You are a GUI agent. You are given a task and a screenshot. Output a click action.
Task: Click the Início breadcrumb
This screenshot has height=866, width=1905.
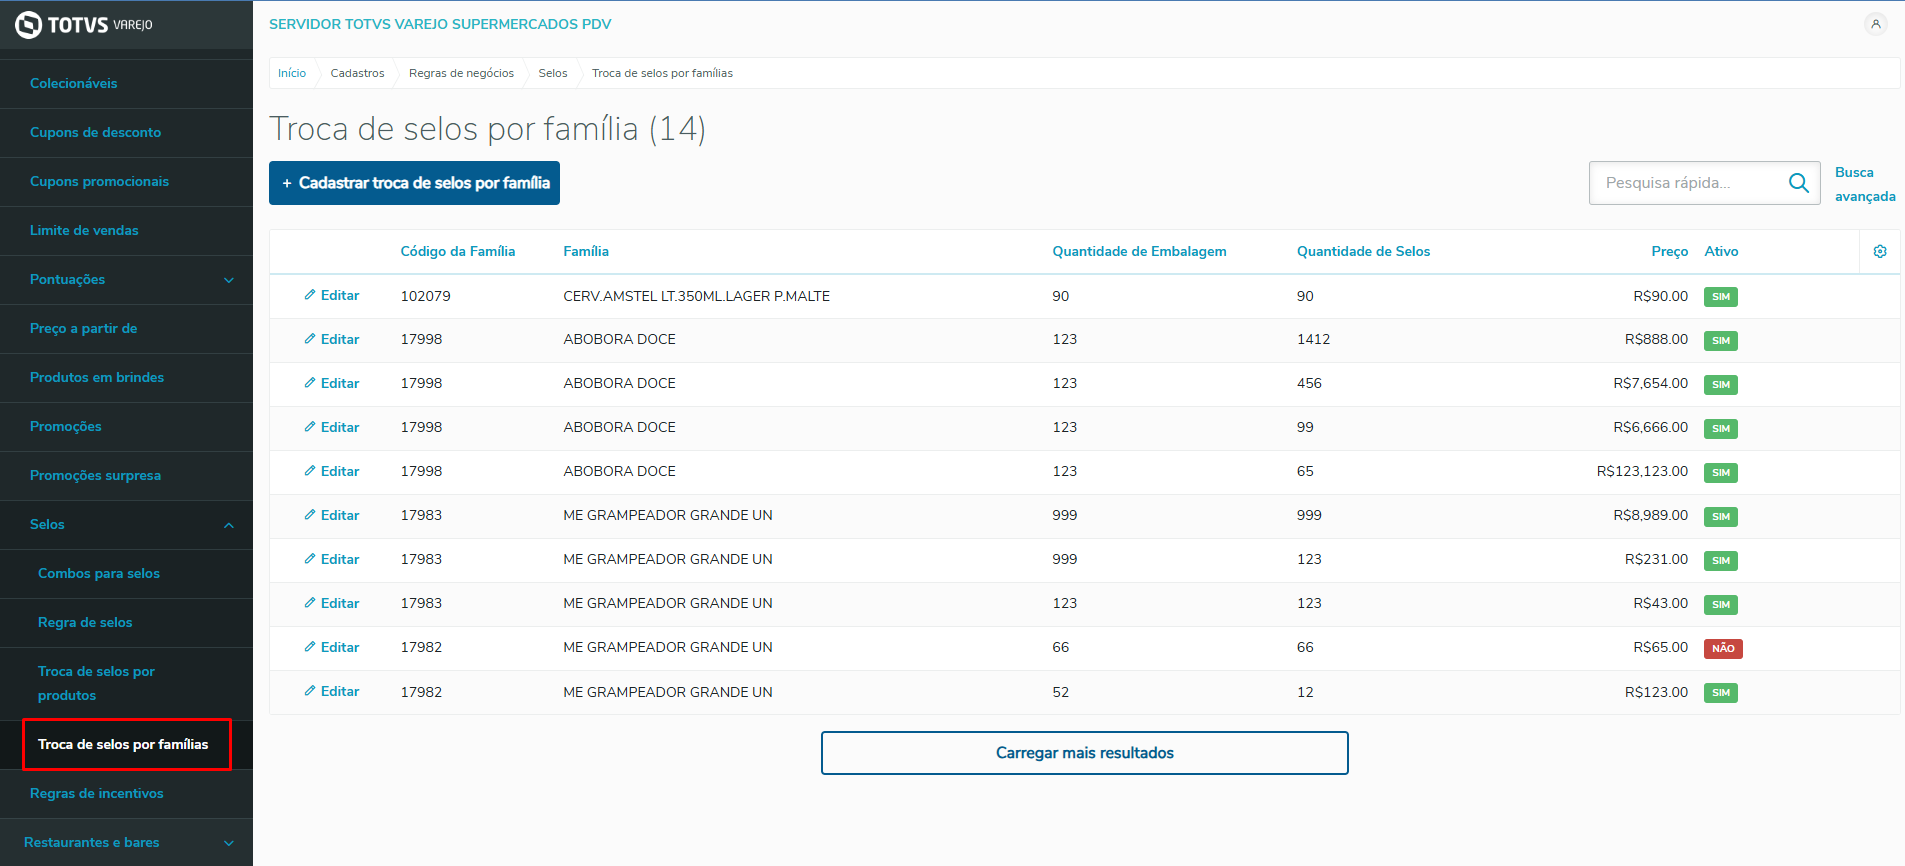292,73
